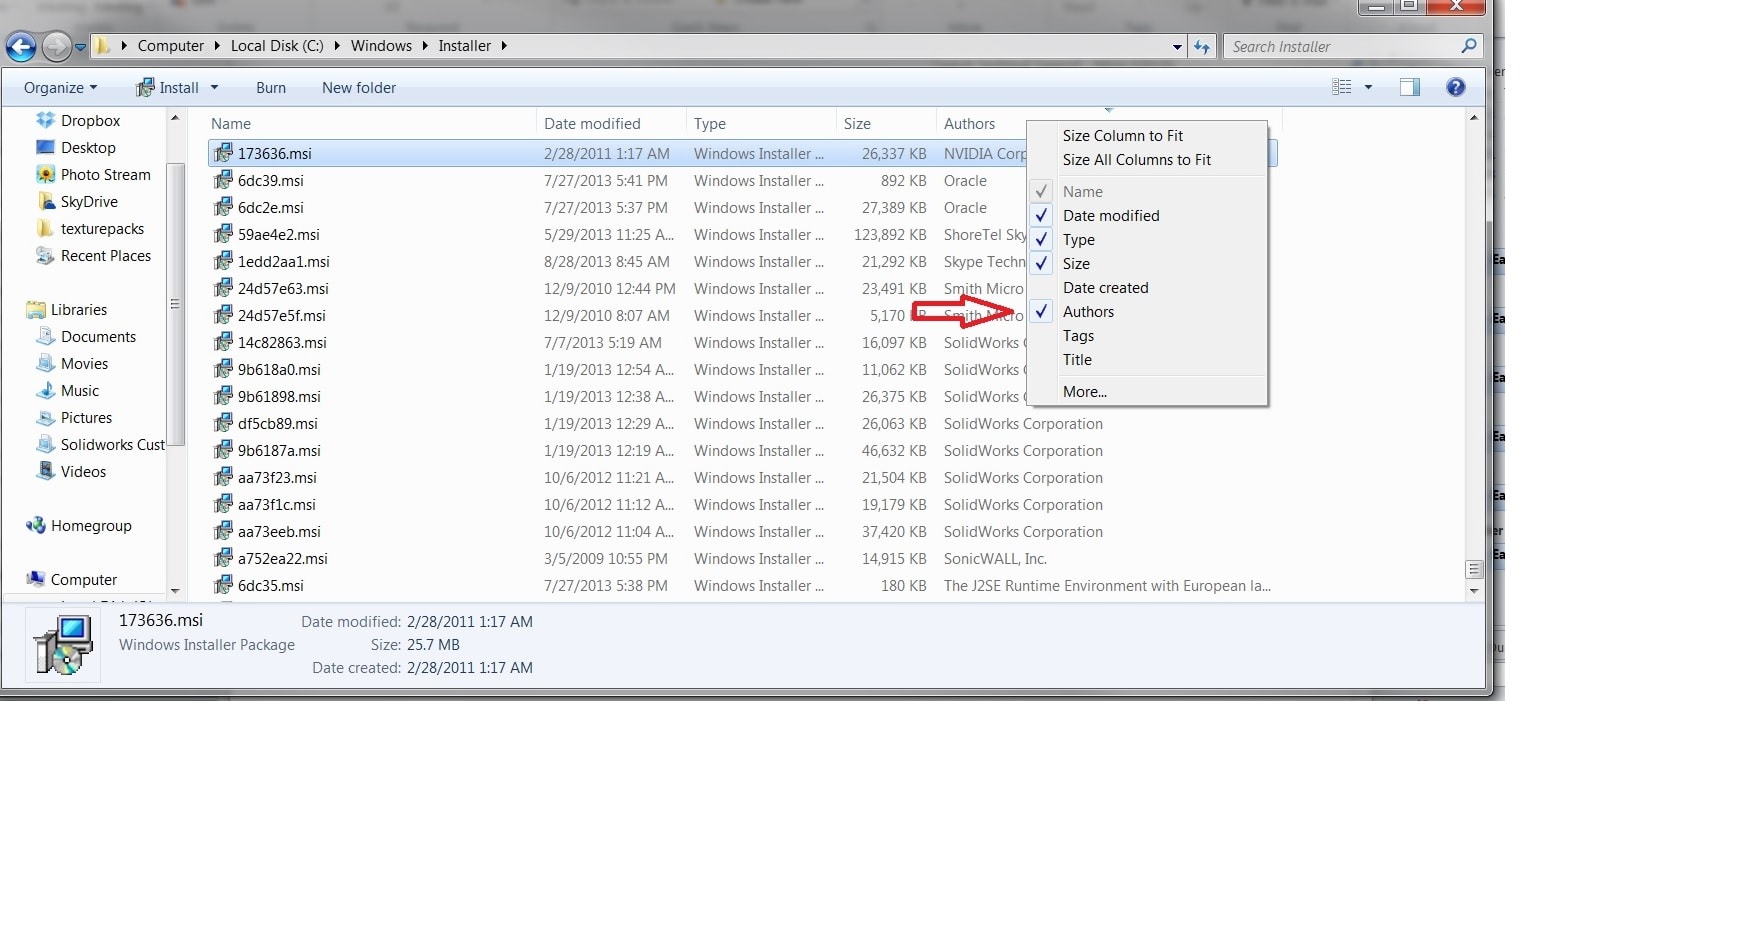Open the Help question mark icon

tap(1456, 87)
